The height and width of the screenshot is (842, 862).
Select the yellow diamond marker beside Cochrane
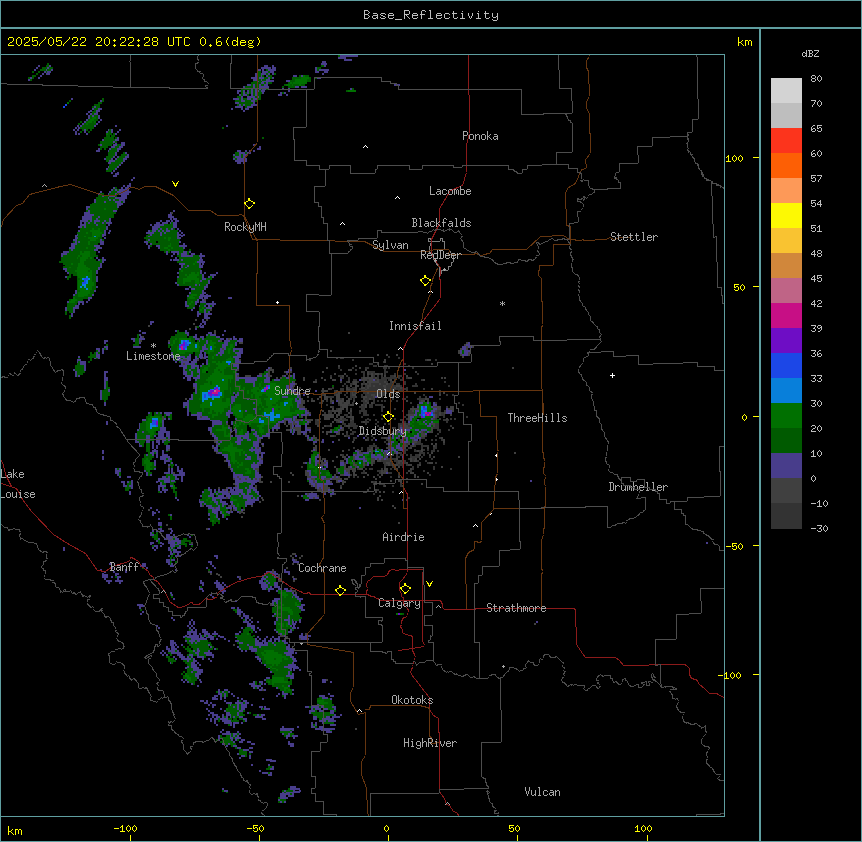click(340, 590)
